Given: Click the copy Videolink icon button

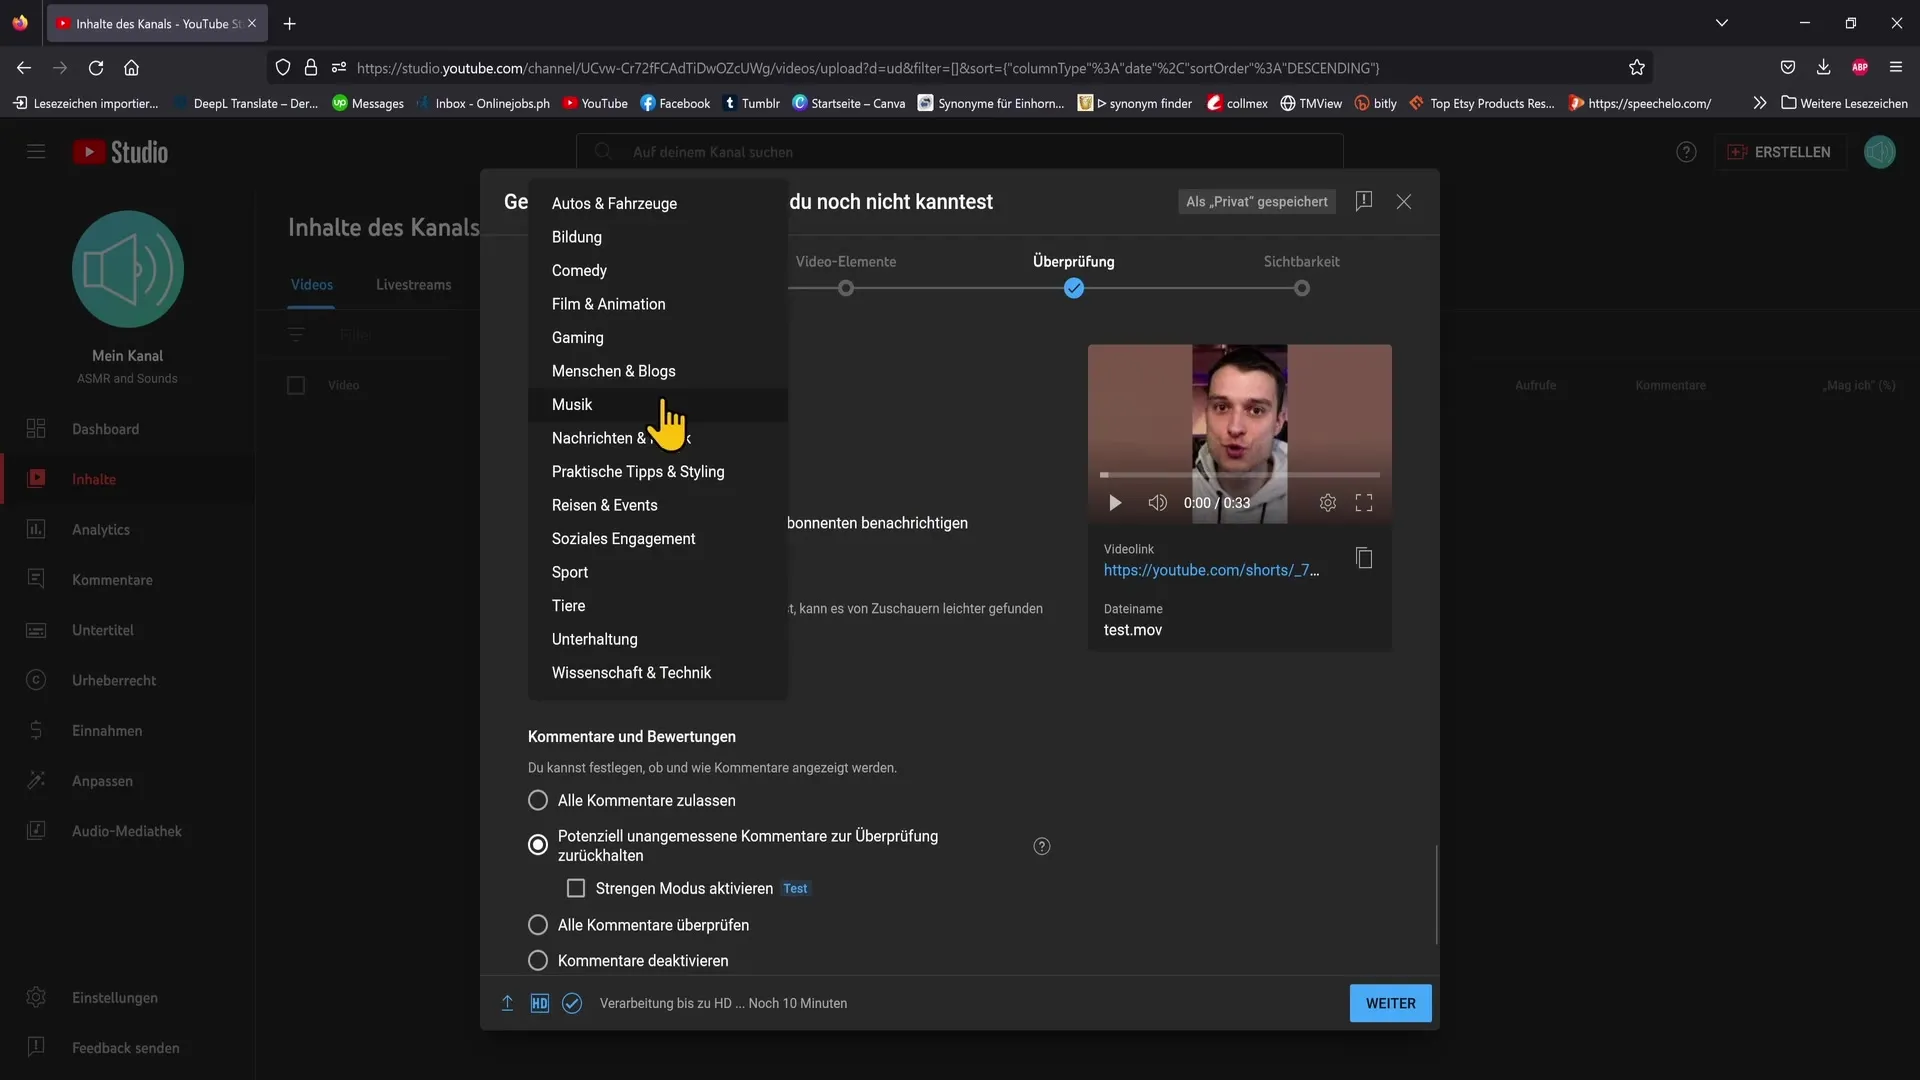Looking at the screenshot, I should 1364,559.
